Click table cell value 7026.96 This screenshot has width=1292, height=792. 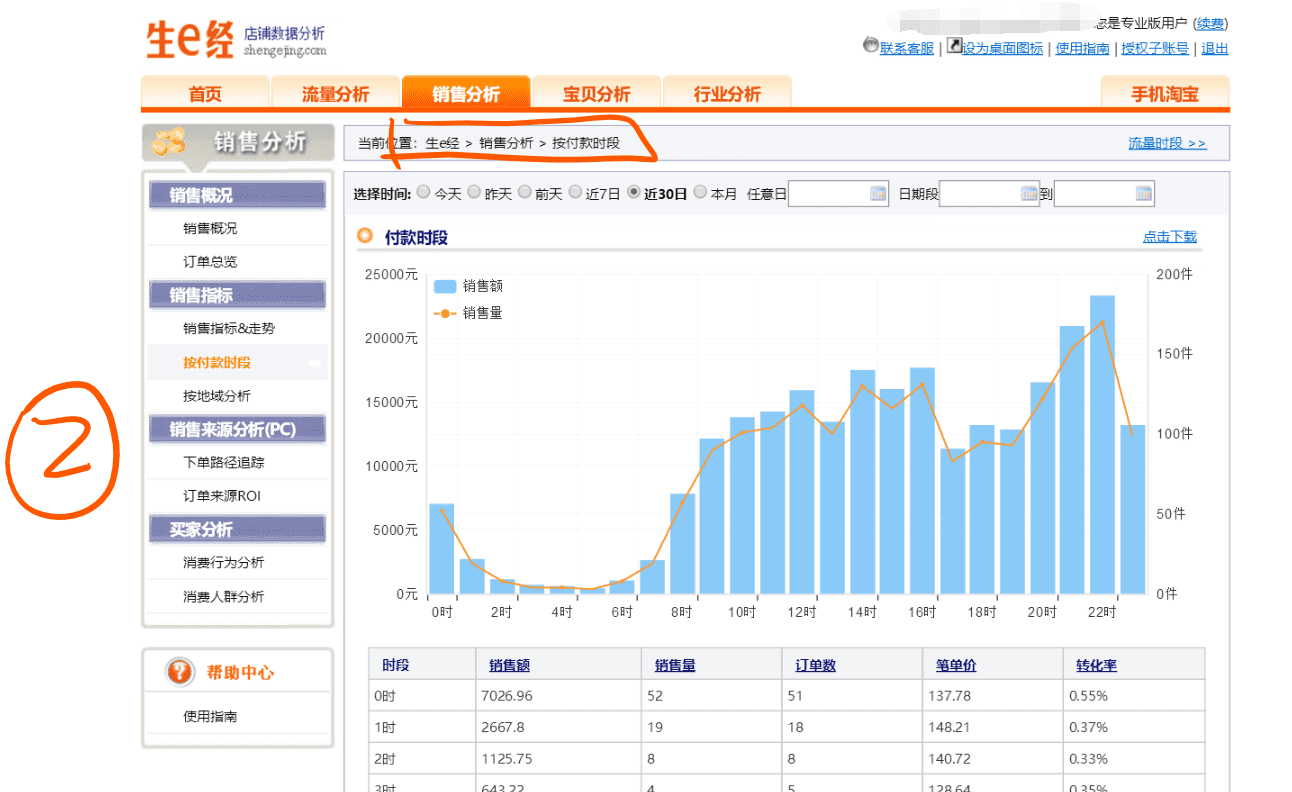click(507, 696)
